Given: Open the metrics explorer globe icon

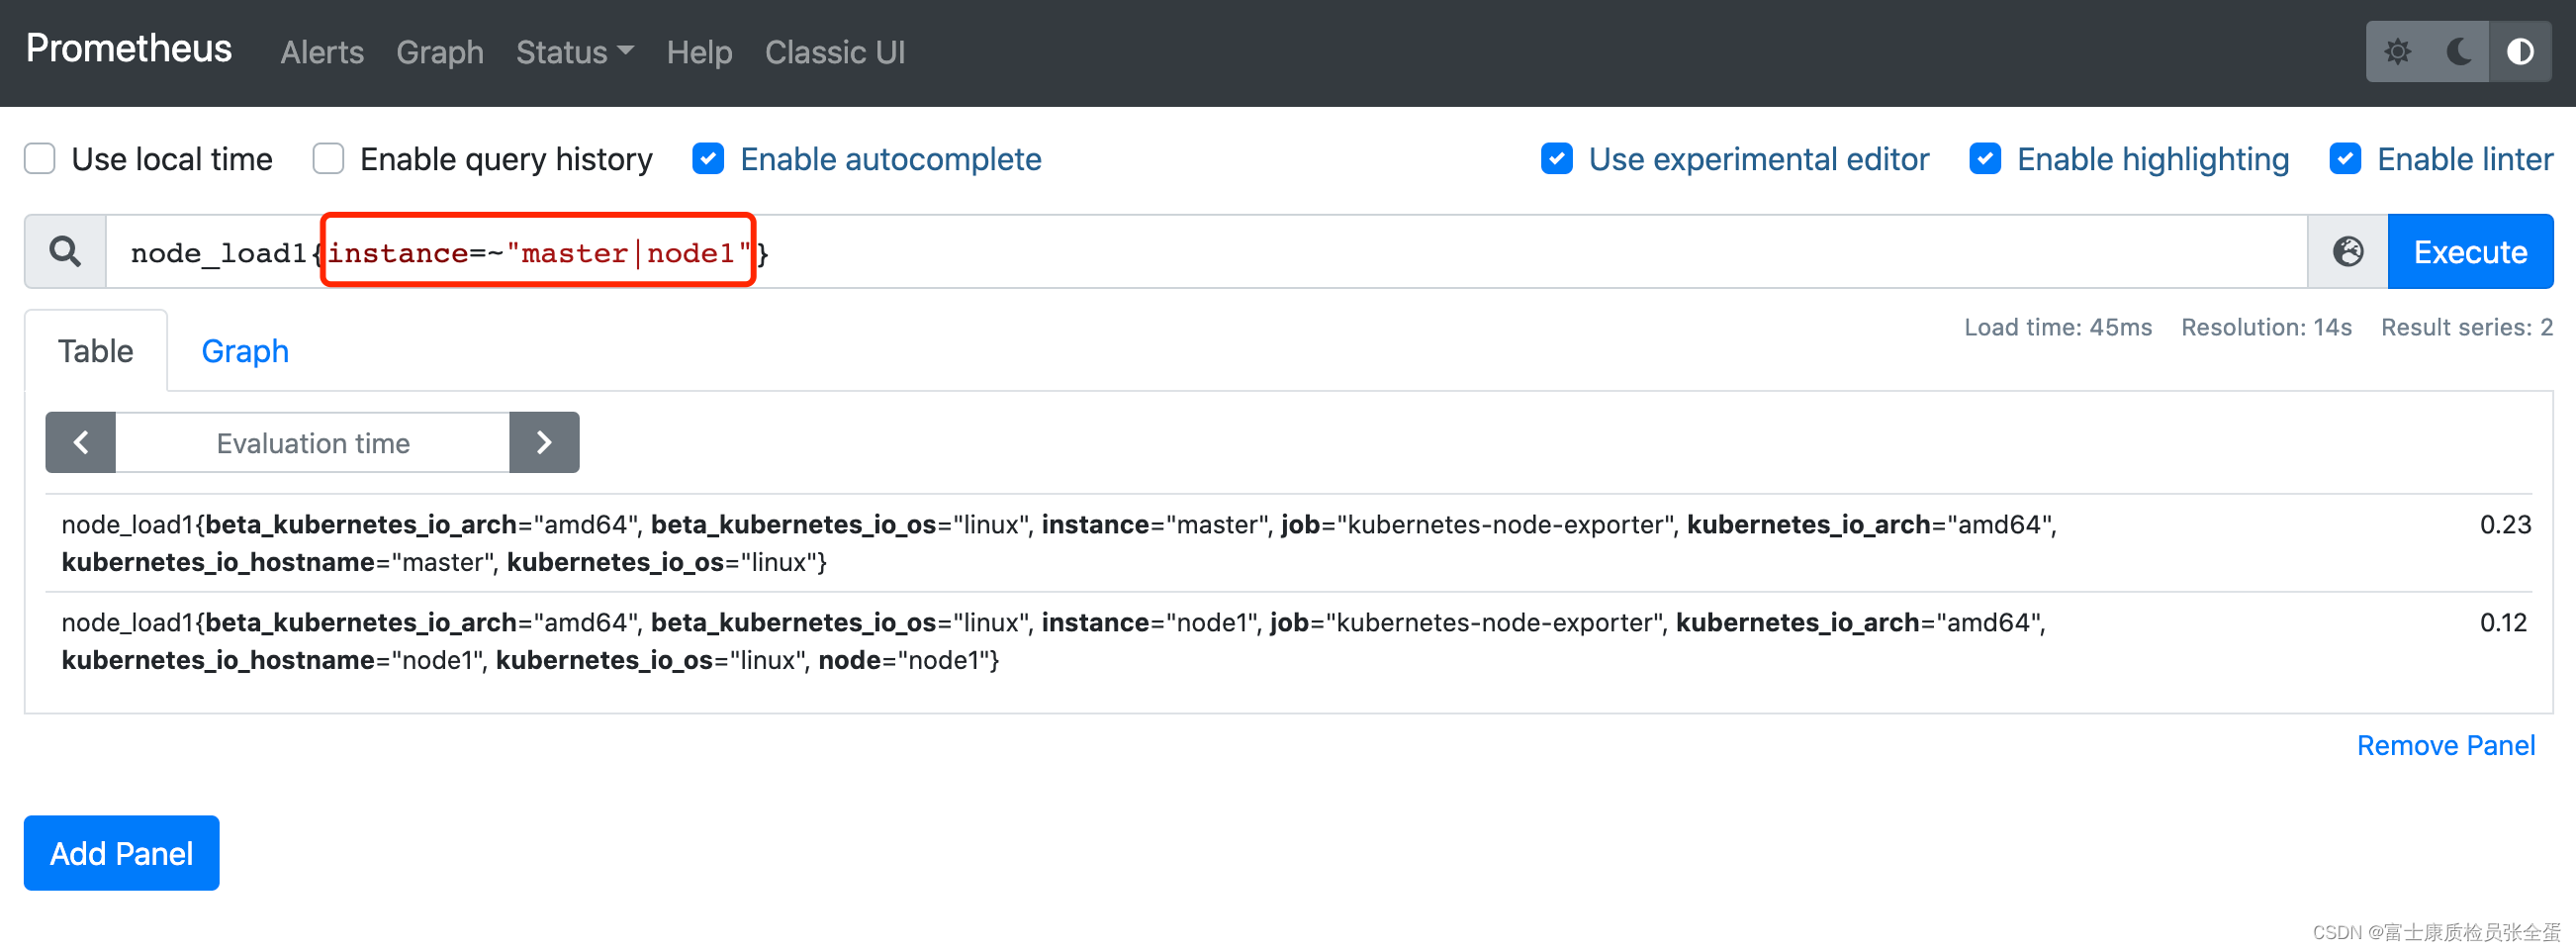Looking at the screenshot, I should pos(2347,251).
